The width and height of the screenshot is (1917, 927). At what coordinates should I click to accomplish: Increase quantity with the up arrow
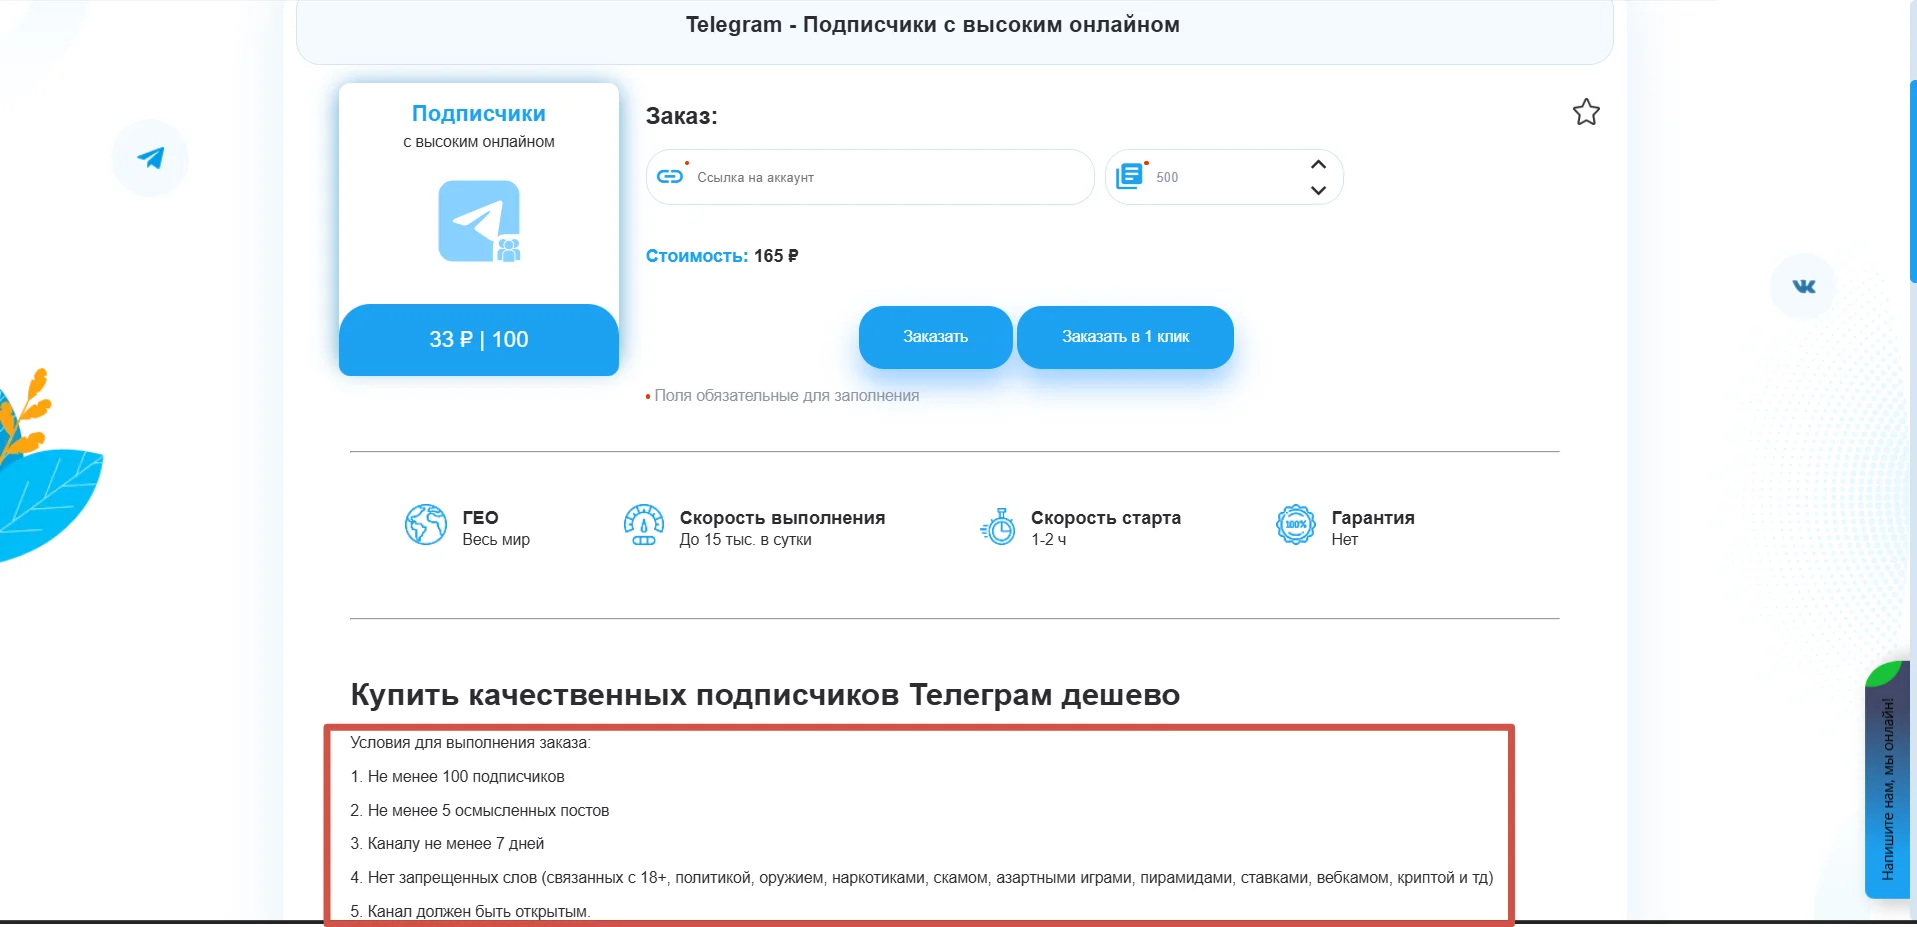click(x=1318, y=164)
